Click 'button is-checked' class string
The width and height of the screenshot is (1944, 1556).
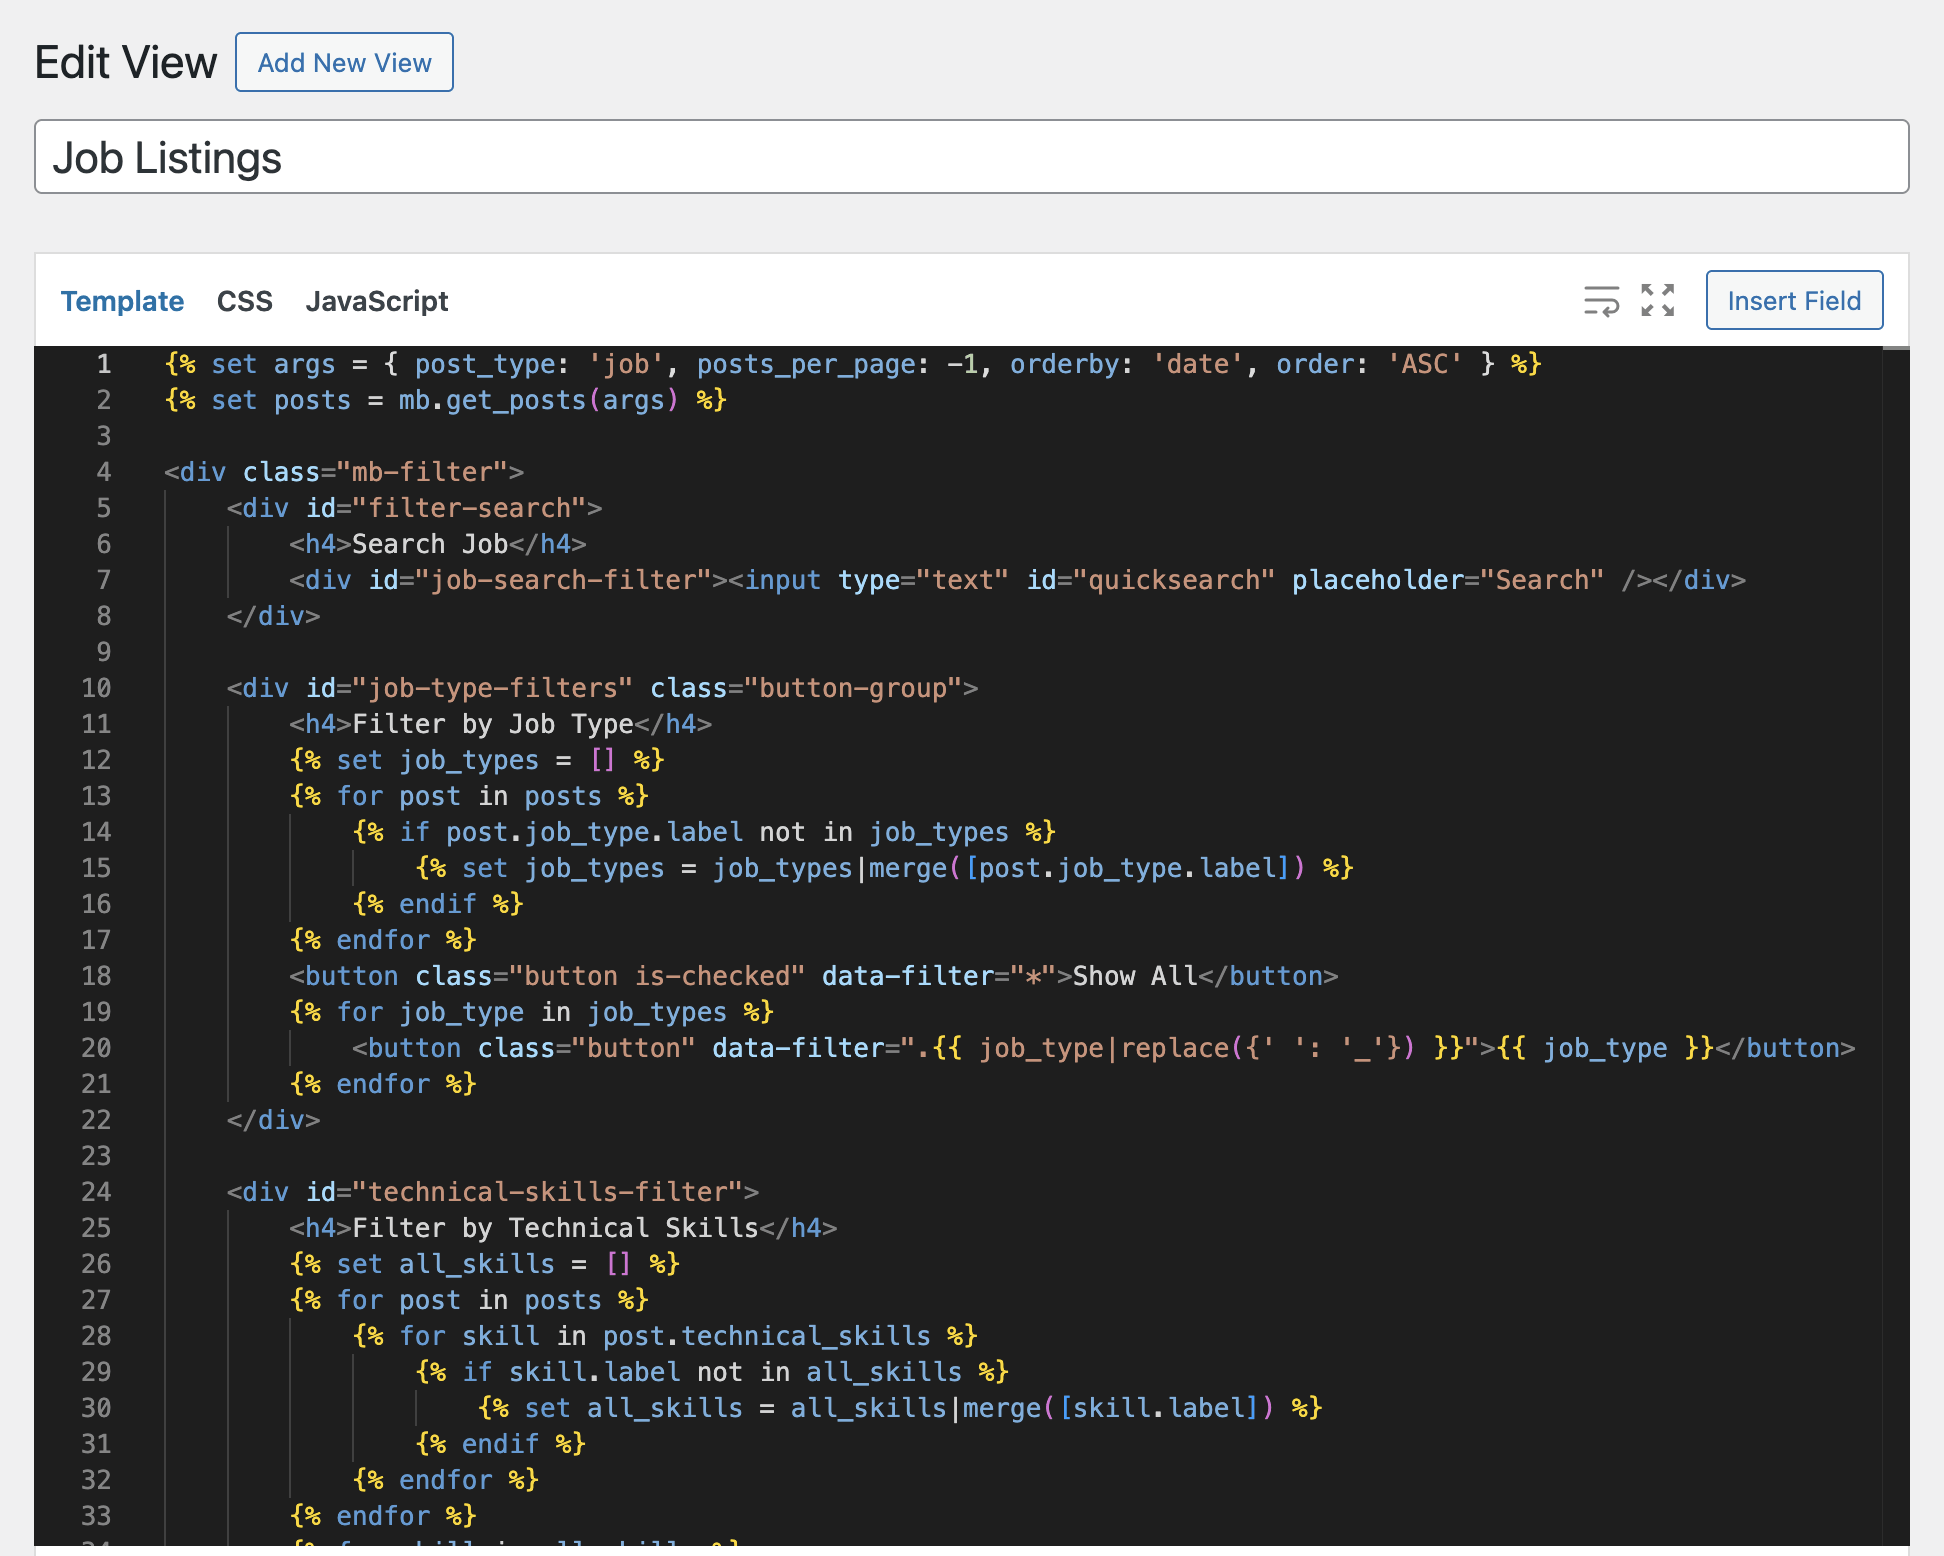pyautogui.click(x=657, y=976)
